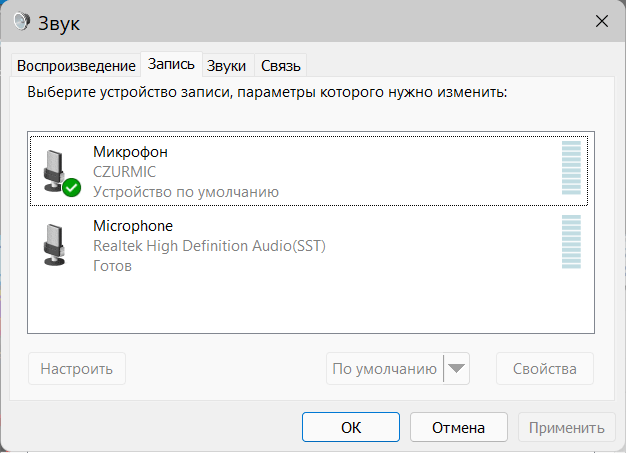The image size is (626, 453).
Task: Click the Настроить button
Action: click(x=77, y=368)
